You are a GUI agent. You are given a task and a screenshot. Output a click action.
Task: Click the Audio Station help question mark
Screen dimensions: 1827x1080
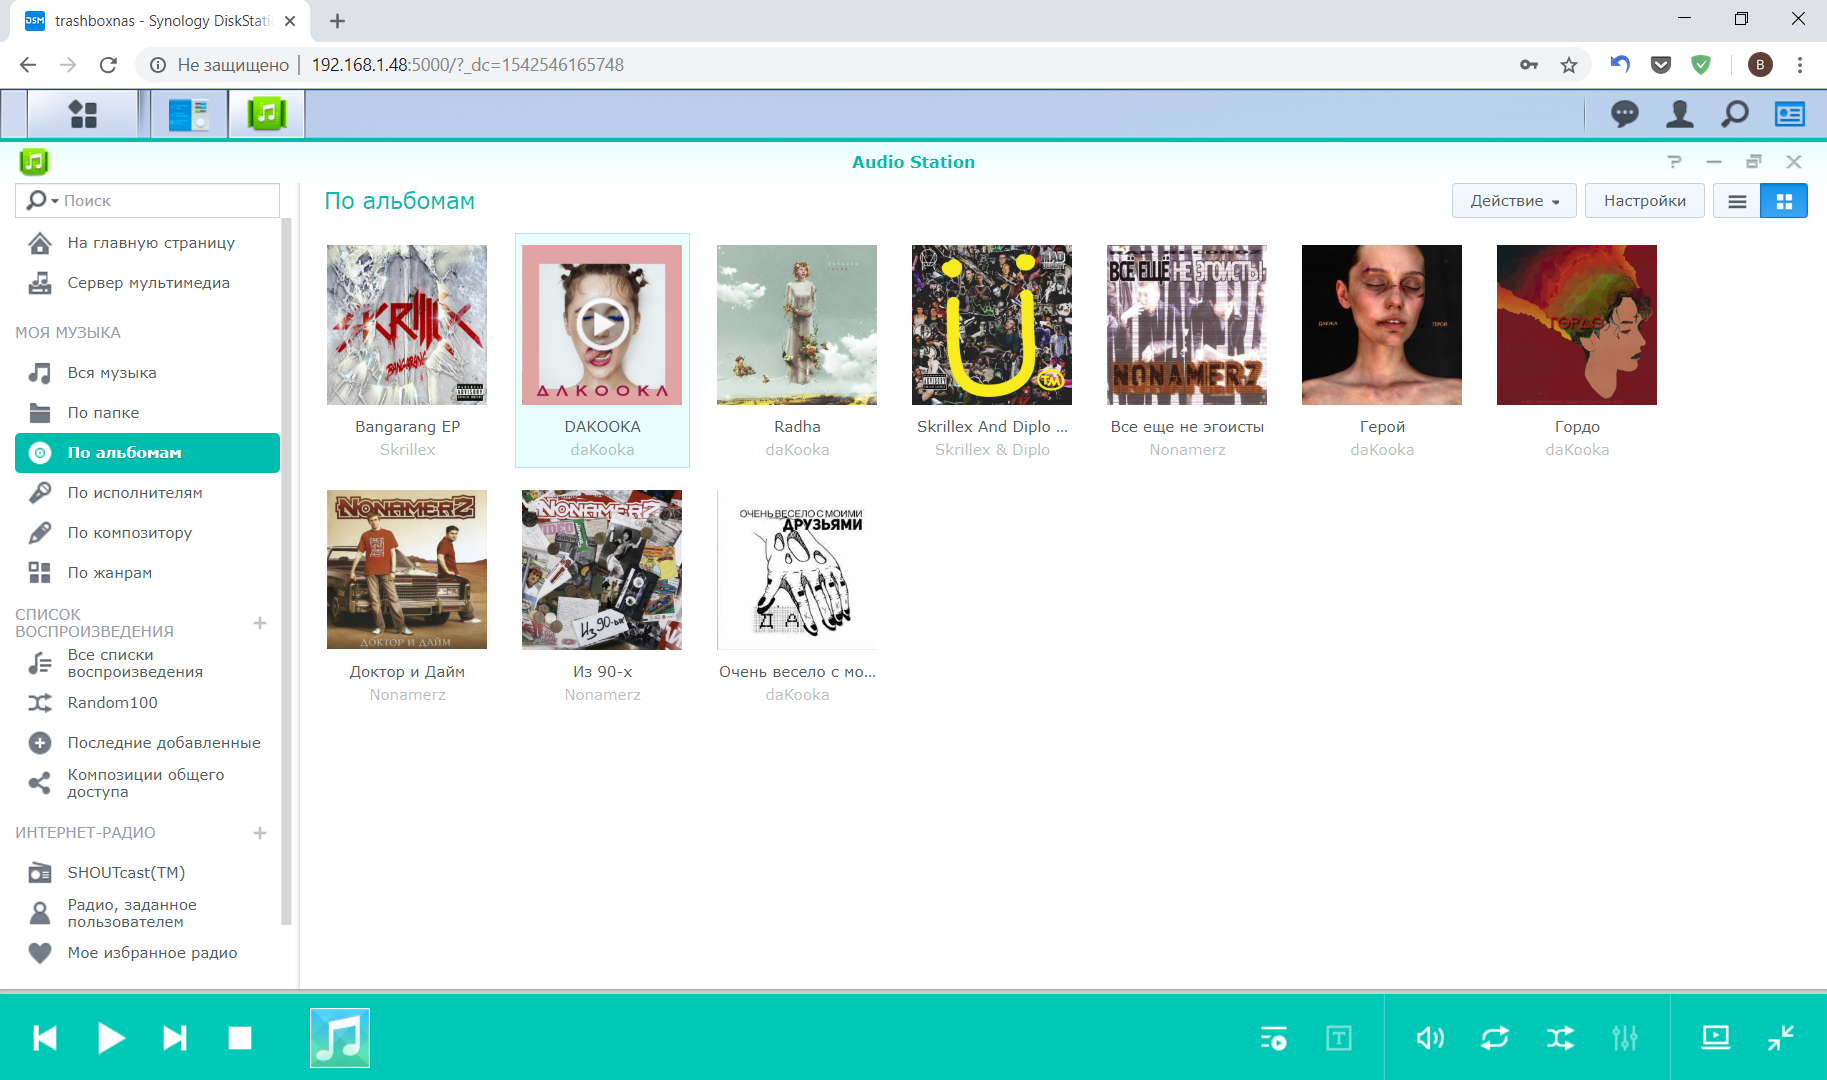[x=1675, y=161]
